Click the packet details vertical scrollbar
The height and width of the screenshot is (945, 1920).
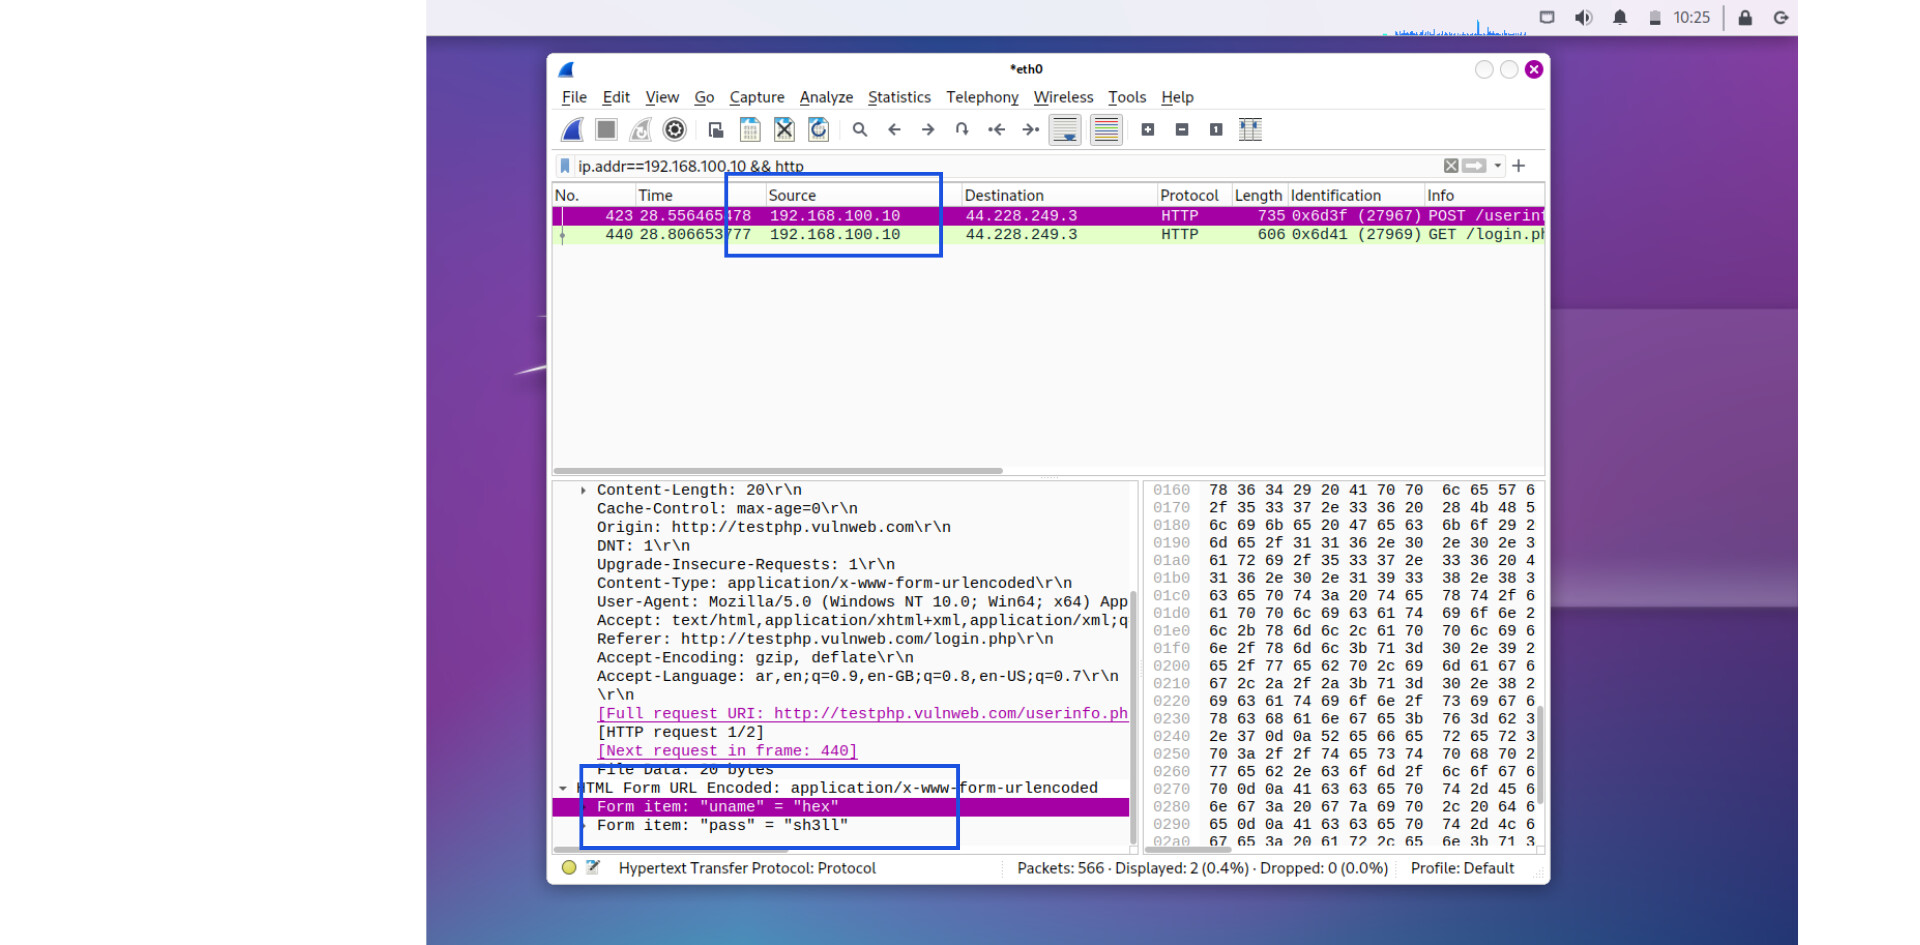pyautogui.click(x=1134, y=717)
